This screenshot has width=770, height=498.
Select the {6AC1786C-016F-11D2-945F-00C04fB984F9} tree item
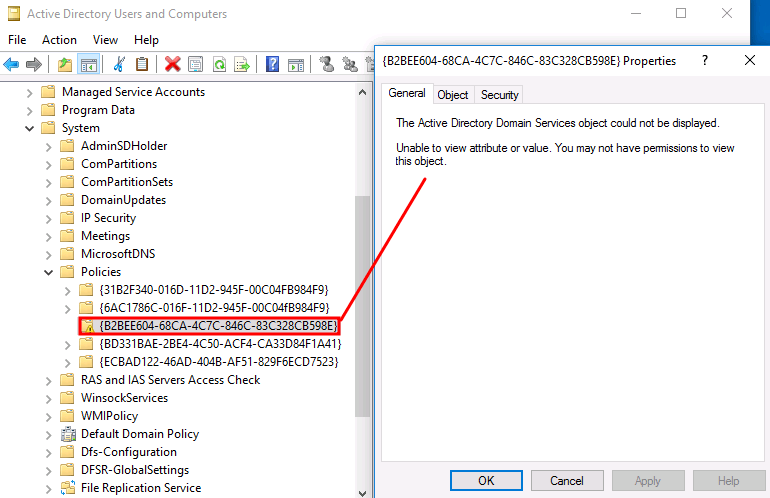click(215, 308)
